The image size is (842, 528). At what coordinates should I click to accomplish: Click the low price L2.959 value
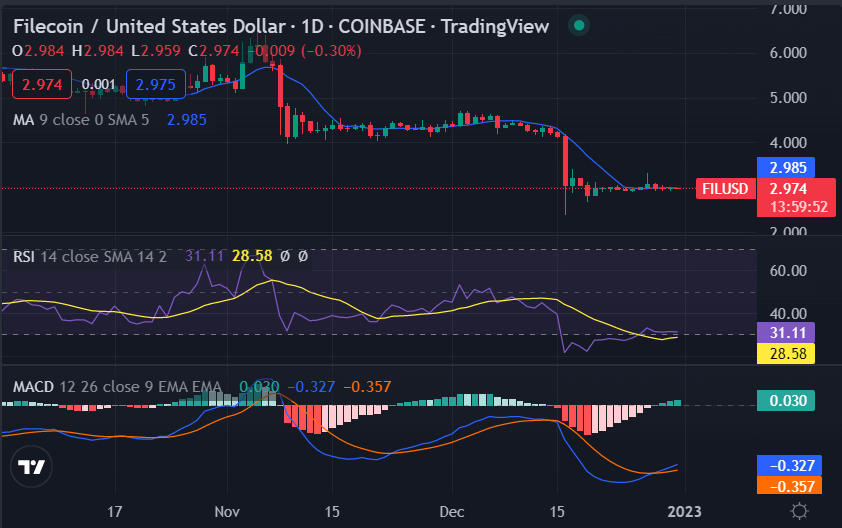pyautogui.click(x=156, y=51)
